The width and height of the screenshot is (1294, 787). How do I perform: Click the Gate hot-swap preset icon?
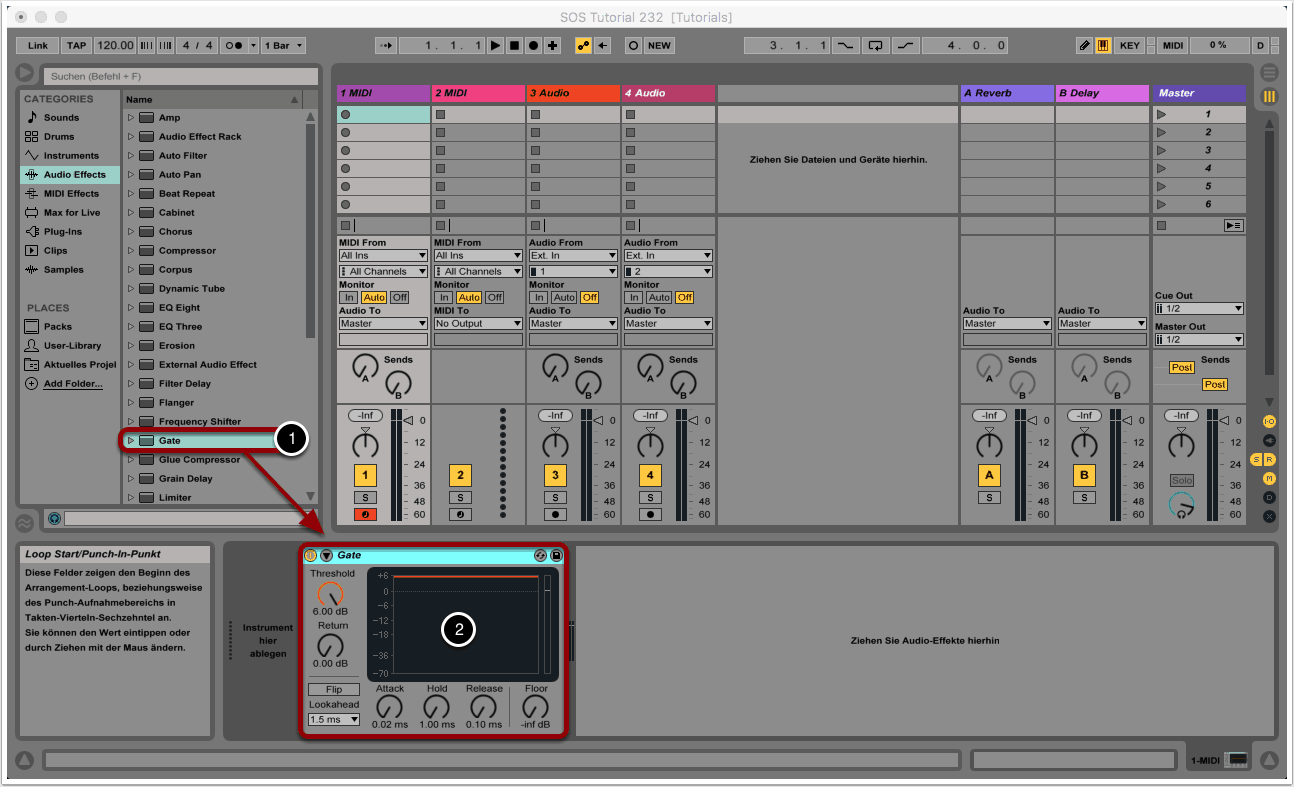[541, 555]
